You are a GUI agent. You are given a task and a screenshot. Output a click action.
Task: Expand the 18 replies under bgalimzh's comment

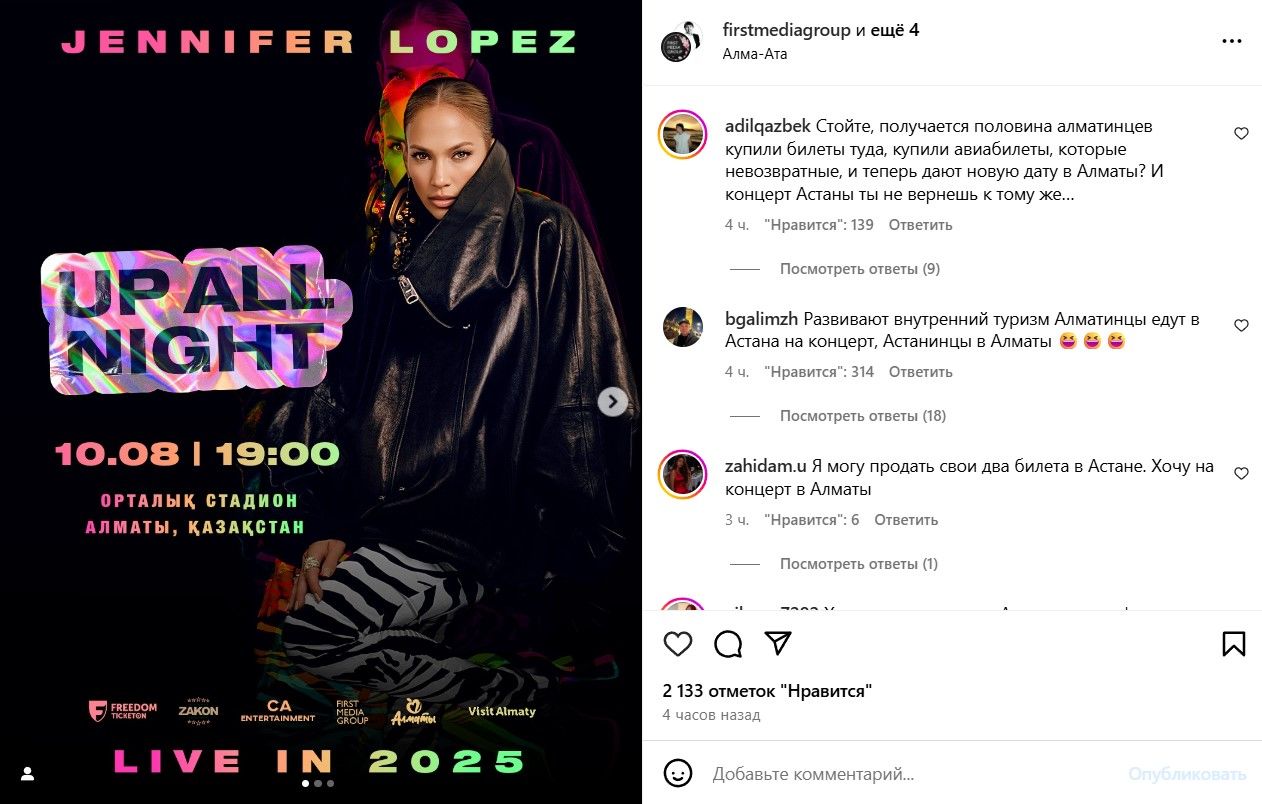pos(863,416)
